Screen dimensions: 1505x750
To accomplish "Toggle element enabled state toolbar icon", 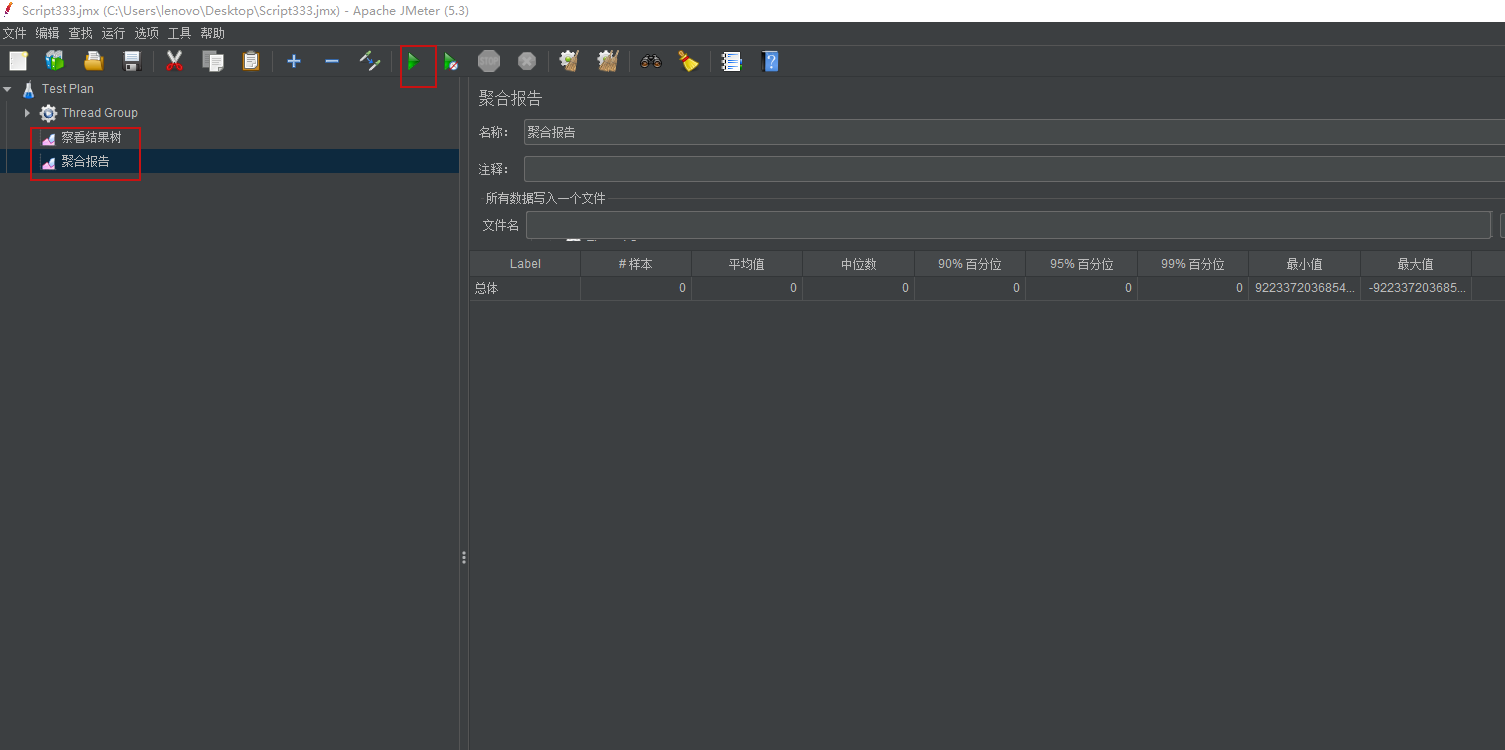I will click(370, 61).
